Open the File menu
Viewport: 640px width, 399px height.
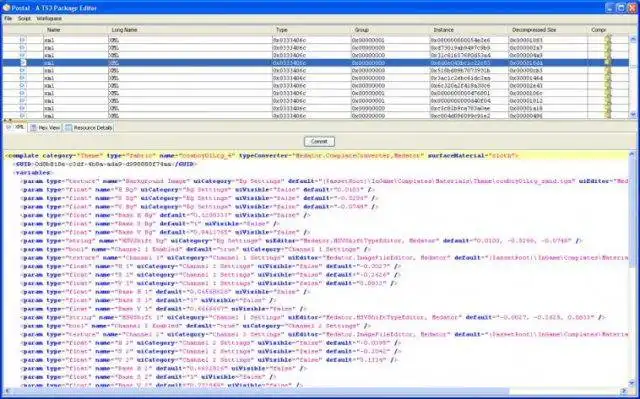(8, 18)
